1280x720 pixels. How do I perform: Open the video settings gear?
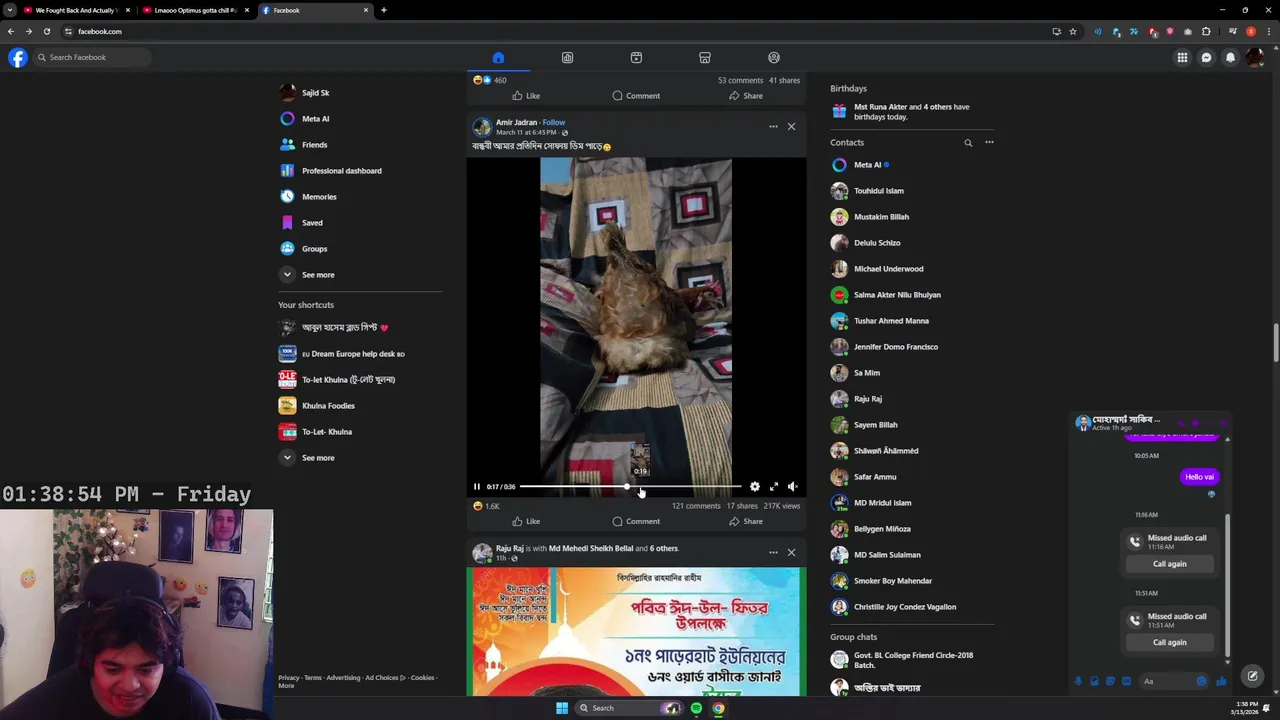(755, 487)
